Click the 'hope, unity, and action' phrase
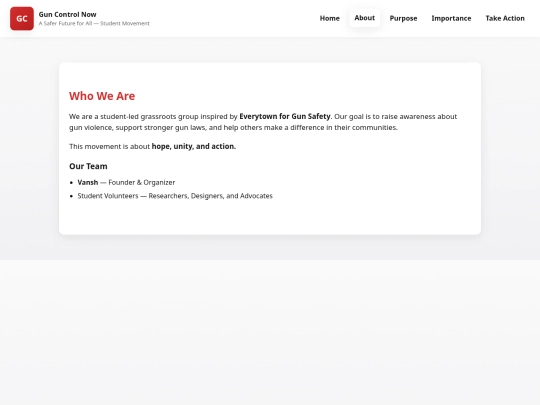Screen dimensions: 540x405 pyautogui.click(x=194, y=146)
